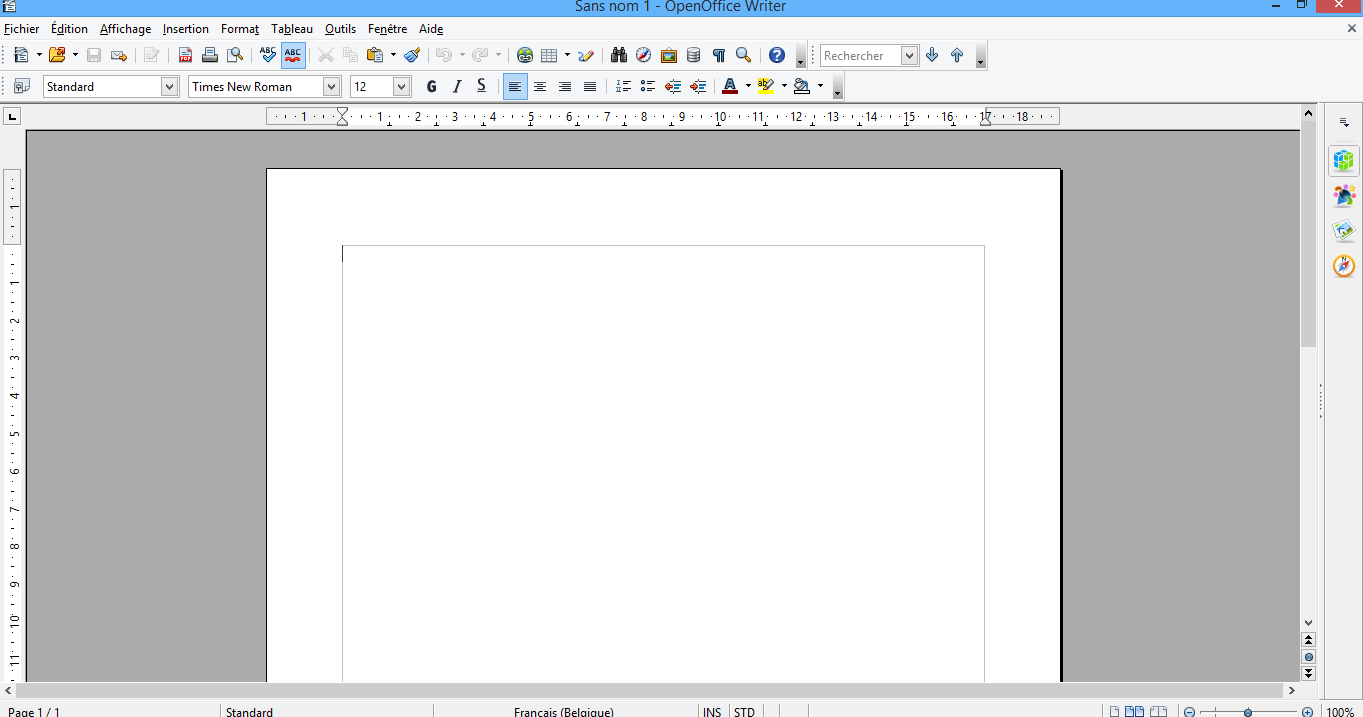Open sidebar Navigator compass icon

point(1344,266)
